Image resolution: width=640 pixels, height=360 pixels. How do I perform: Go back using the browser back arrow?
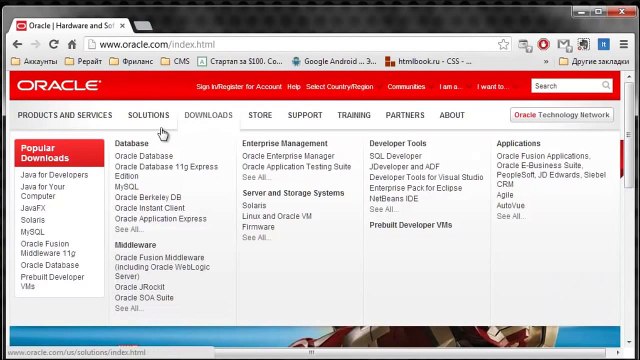pos(17,44)
